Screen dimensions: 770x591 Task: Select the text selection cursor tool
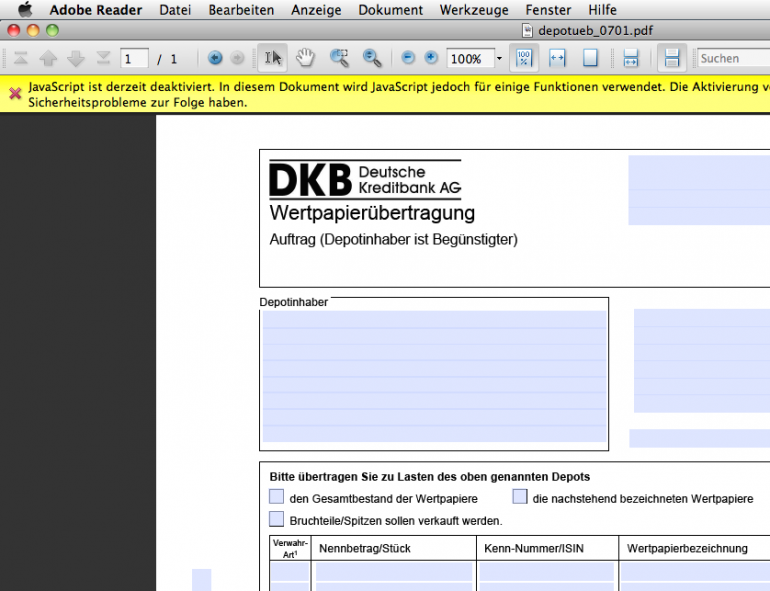click(x=272, y=58)
